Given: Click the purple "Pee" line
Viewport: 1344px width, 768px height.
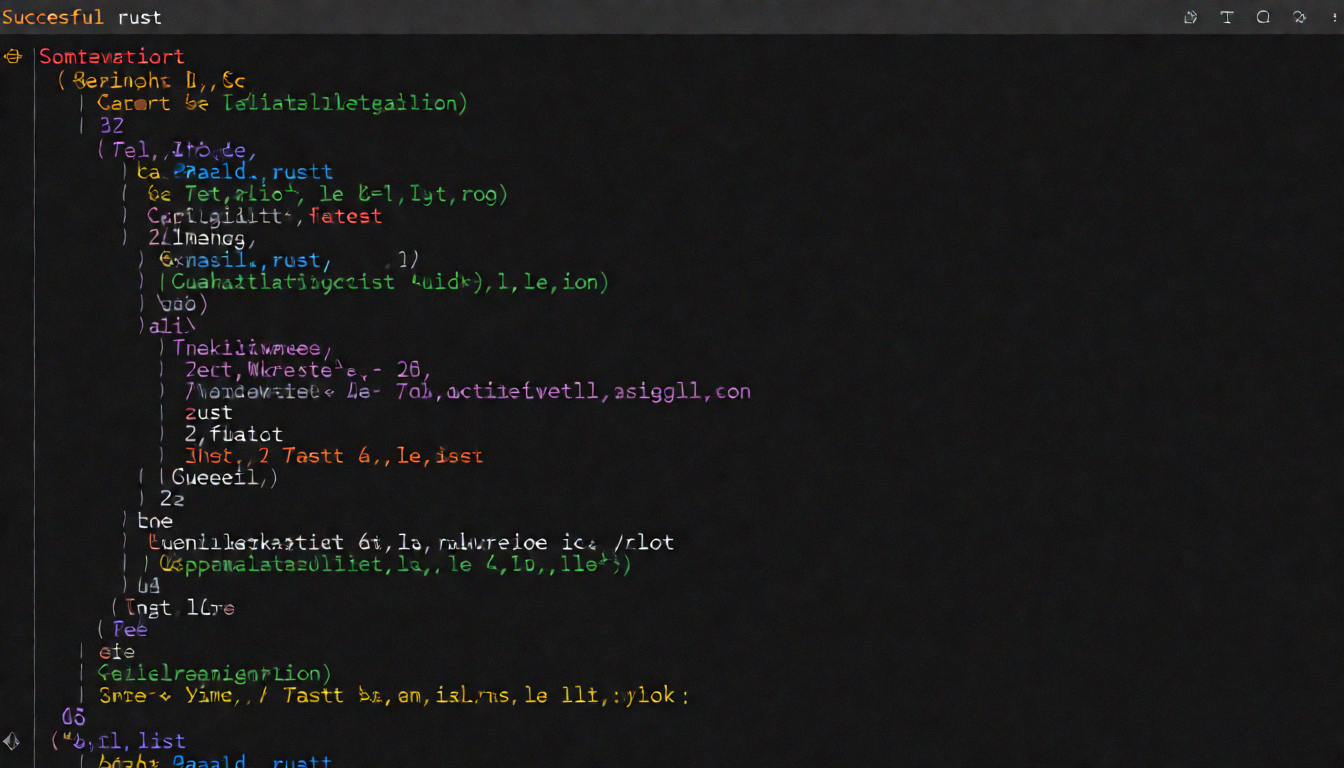Looking at the screenshot, I should click(x=130, y=629).
